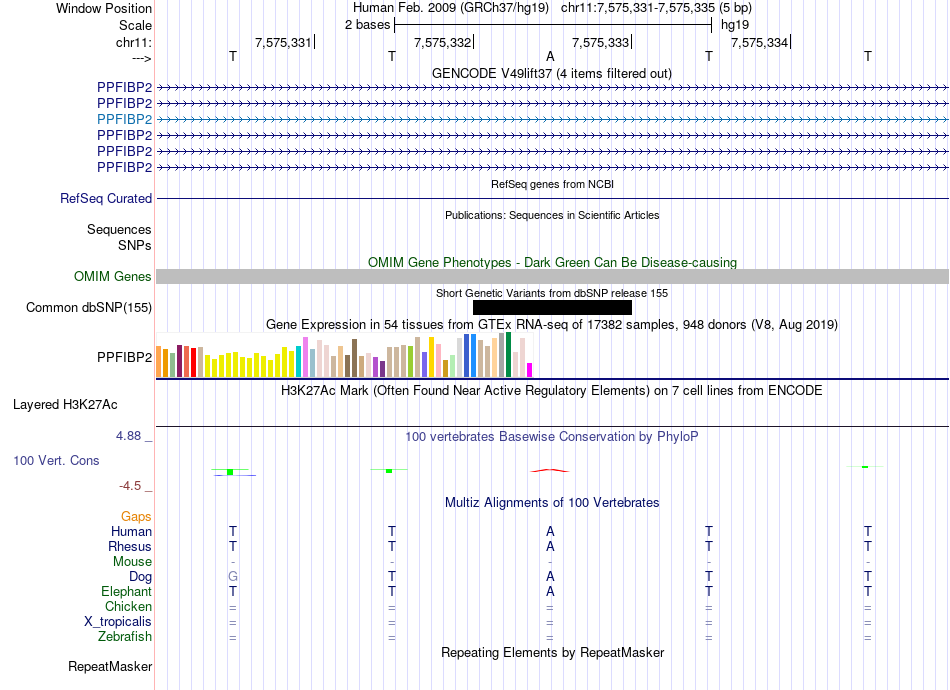Select the Zebrafish alignment row label
Image resolution: width=950 pixels, height=690 pixels.
click(125, 637)
